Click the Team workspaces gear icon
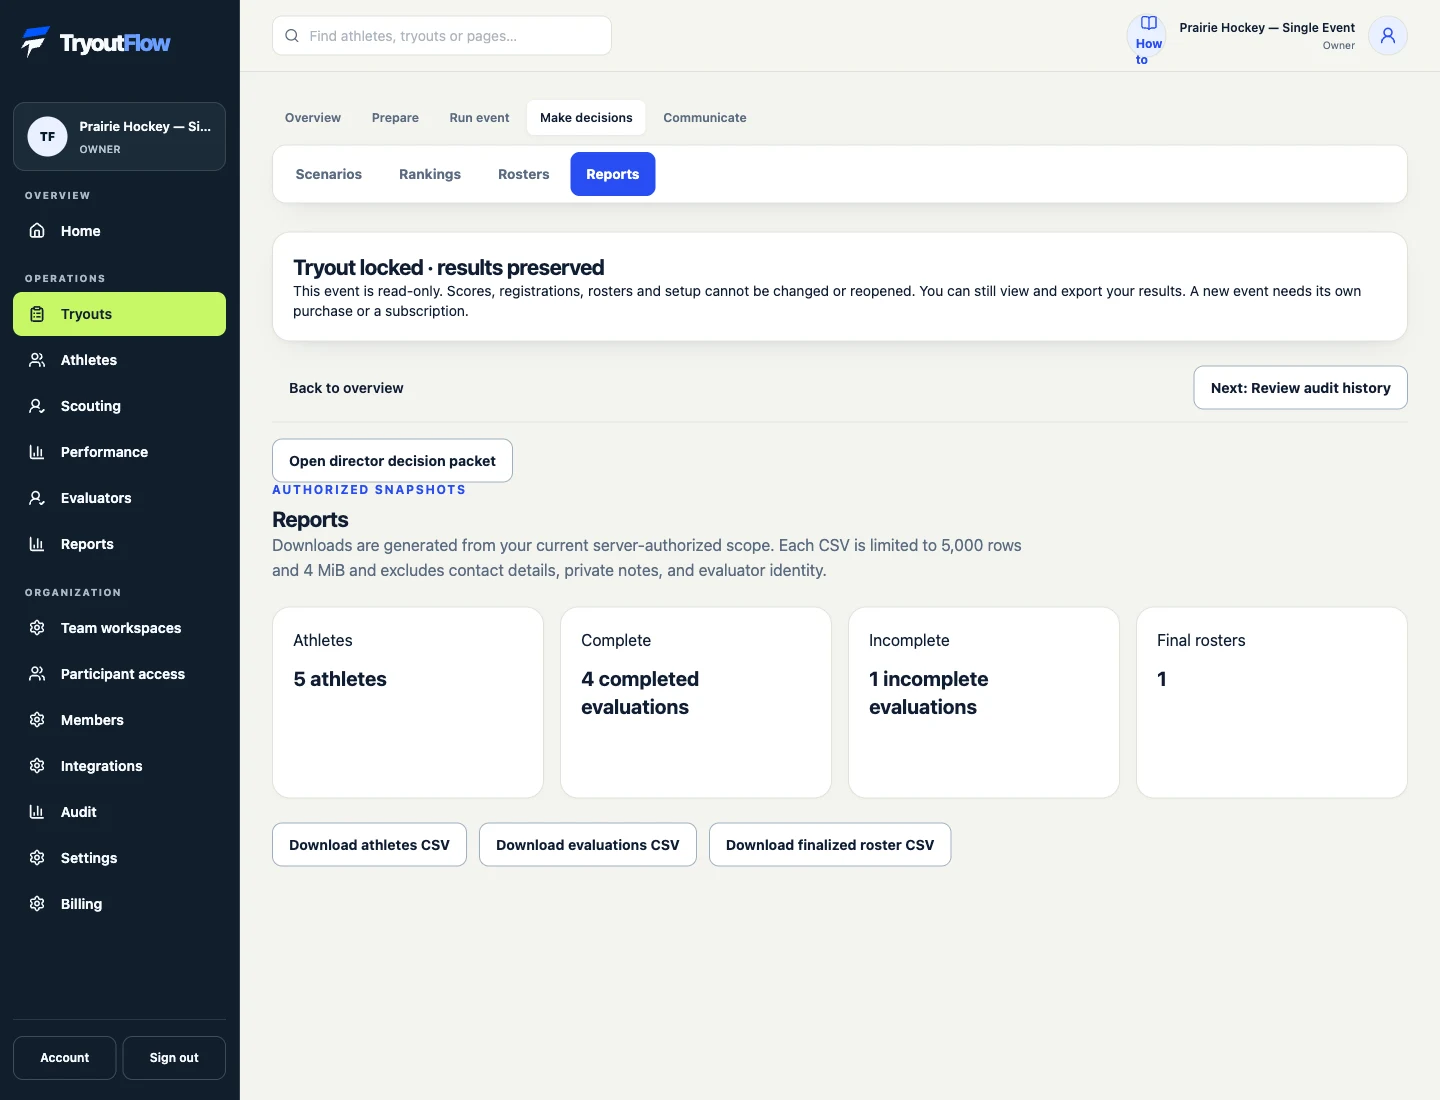Viewport: 1440px width, 1100px height. click(37, 628)
